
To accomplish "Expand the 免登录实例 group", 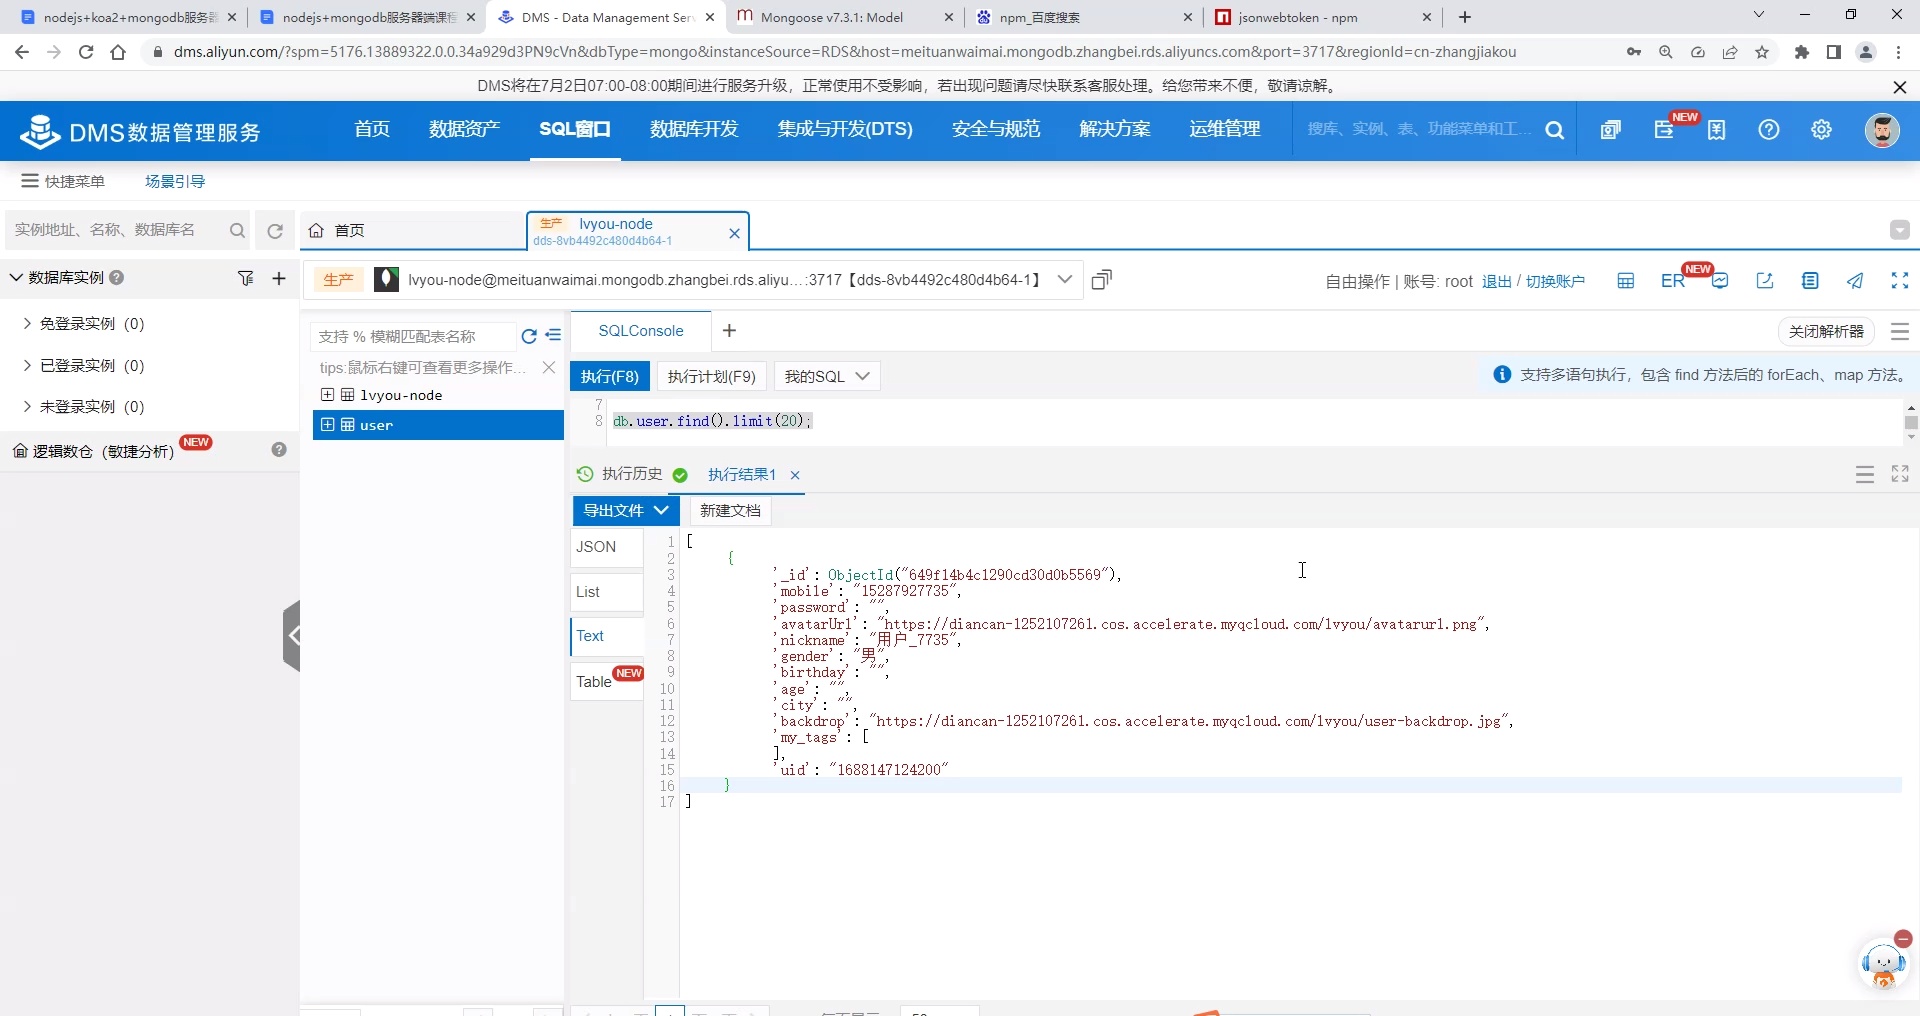I will pyautogui.click(x=27, y=324).
